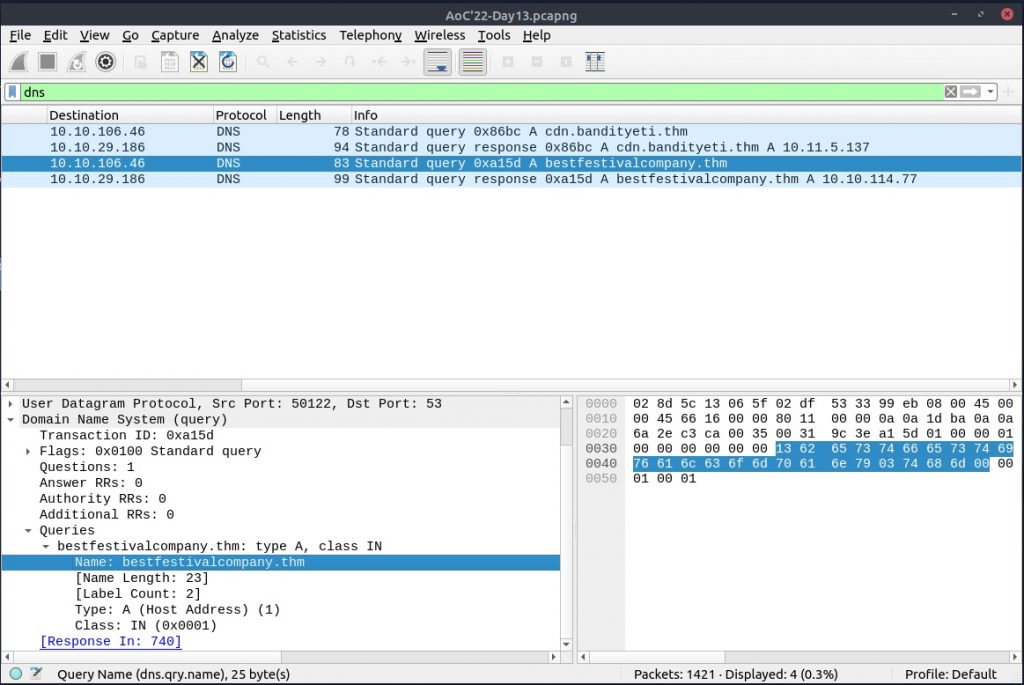Viewport: 1024px width, 685px height.
Task: Open the Analyze menu
Action: pos(235,35)
